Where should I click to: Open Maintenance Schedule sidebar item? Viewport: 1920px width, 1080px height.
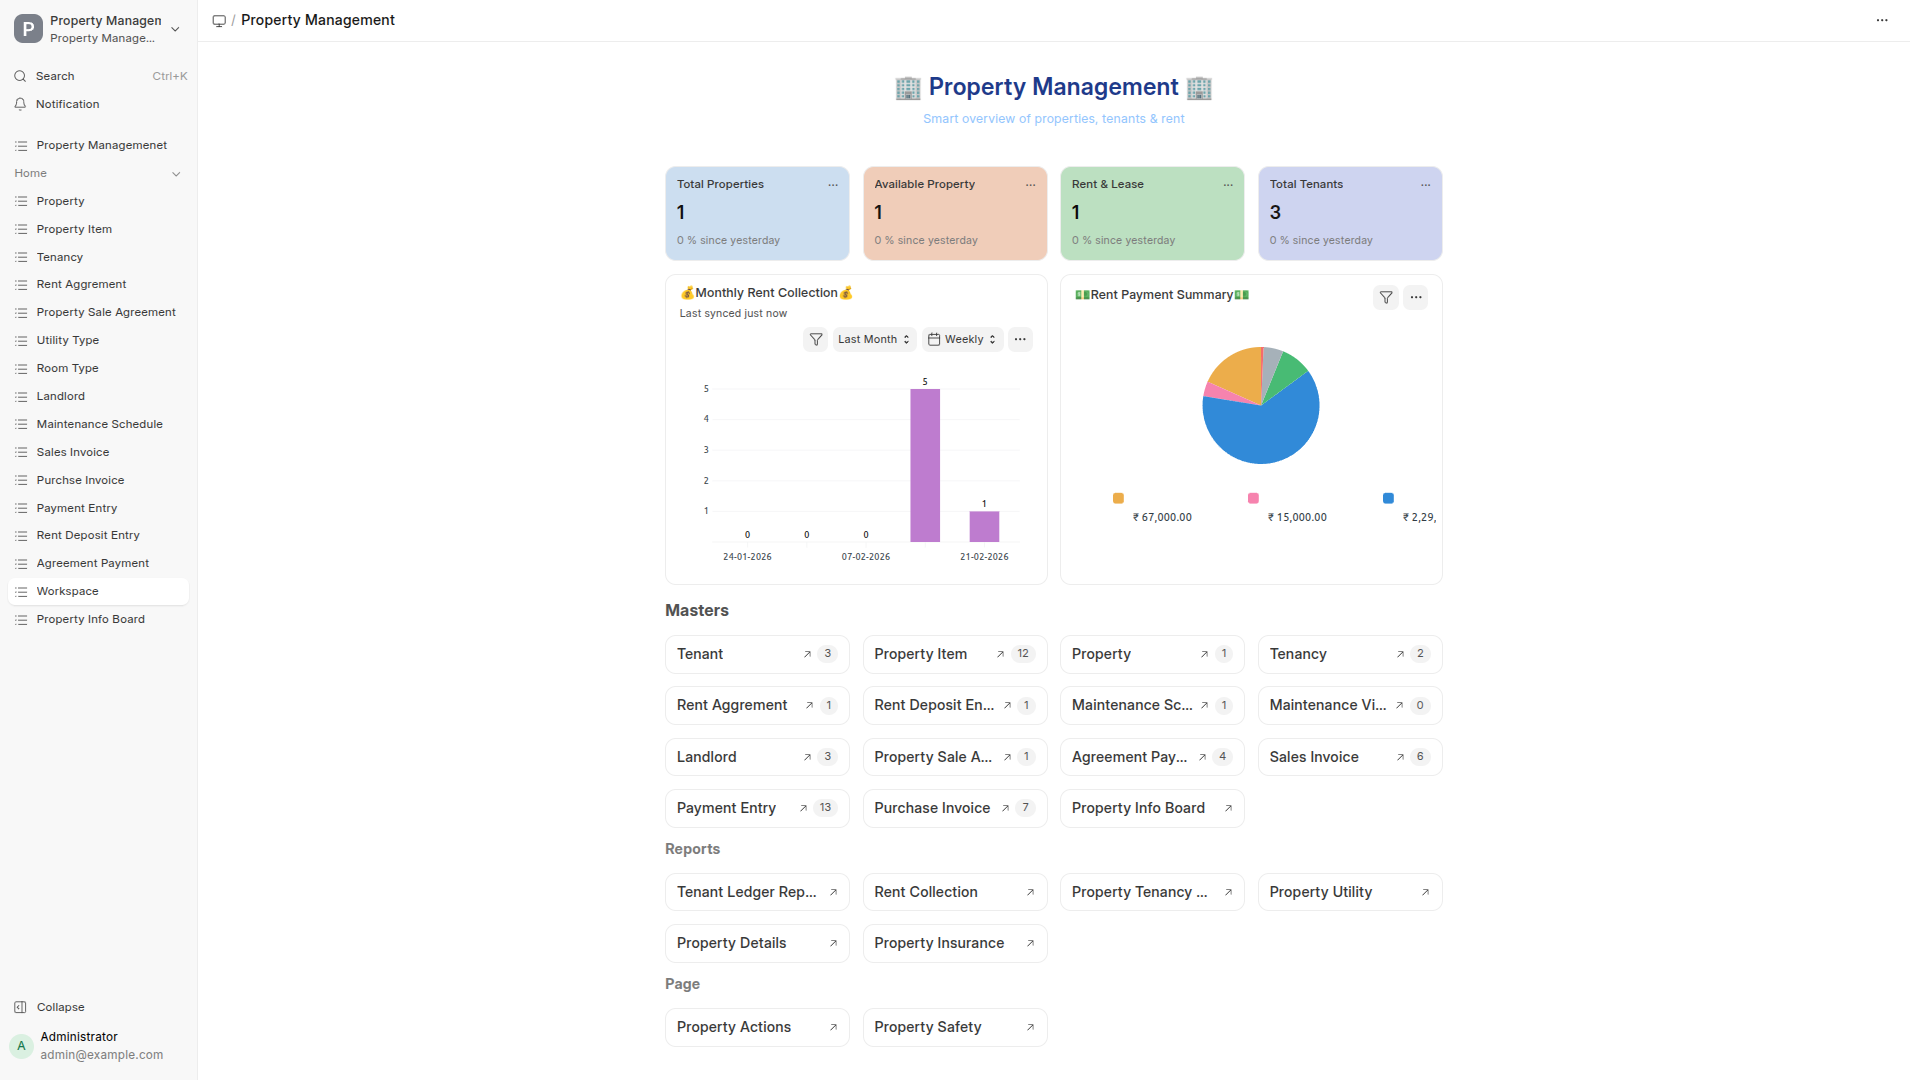point(98,424)
